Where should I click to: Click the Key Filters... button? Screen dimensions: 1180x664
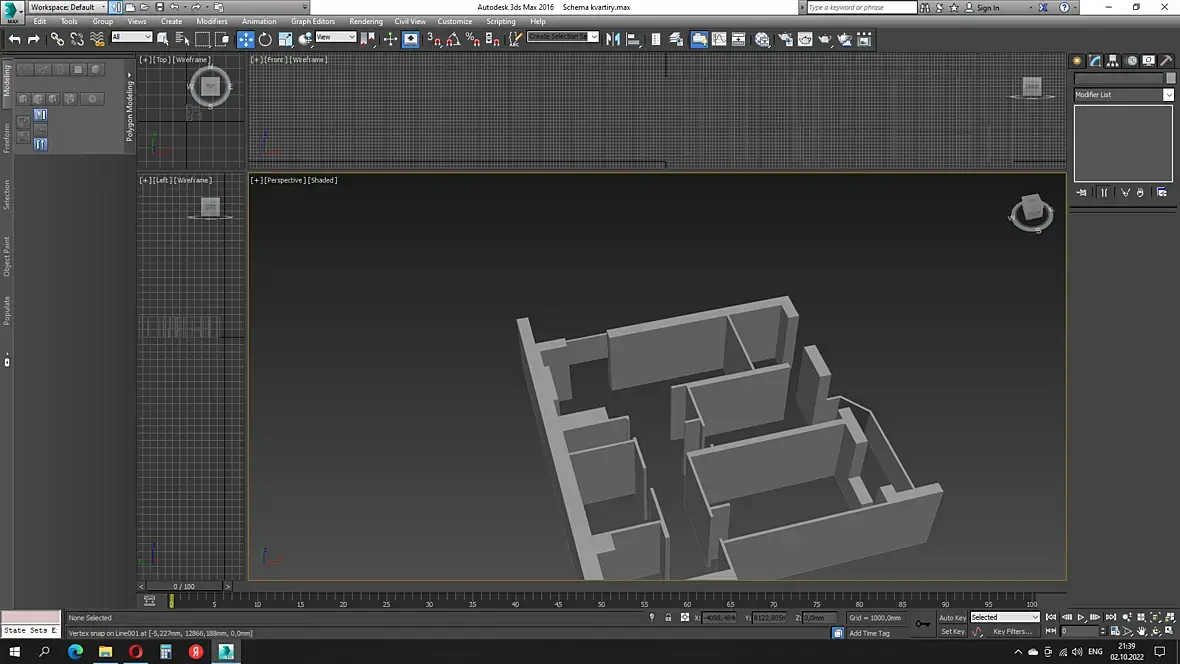(1011, 632)
